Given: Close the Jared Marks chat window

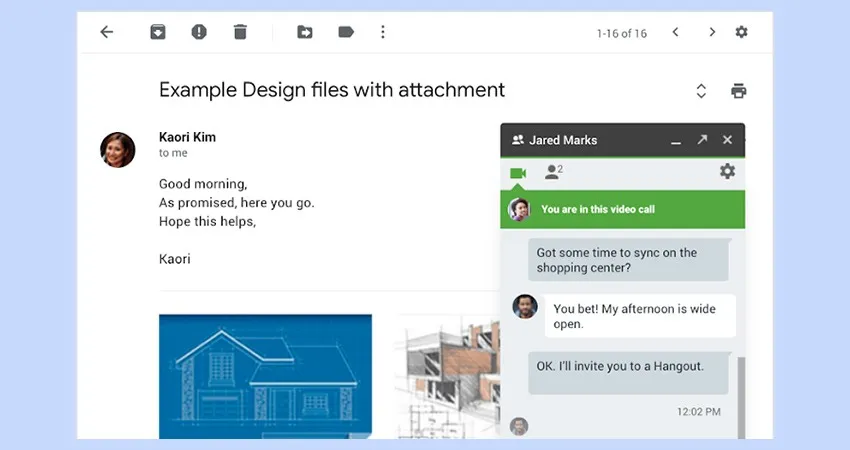Looking at the screenshot, I should click(x=727, y=140).
